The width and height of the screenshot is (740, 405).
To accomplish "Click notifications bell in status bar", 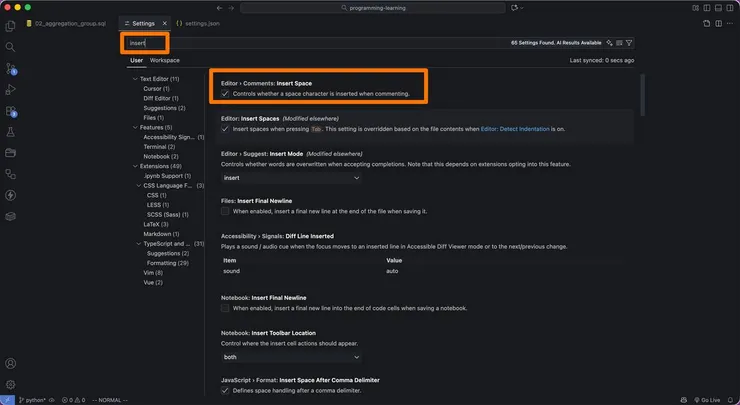I will [x=730, y=400].
